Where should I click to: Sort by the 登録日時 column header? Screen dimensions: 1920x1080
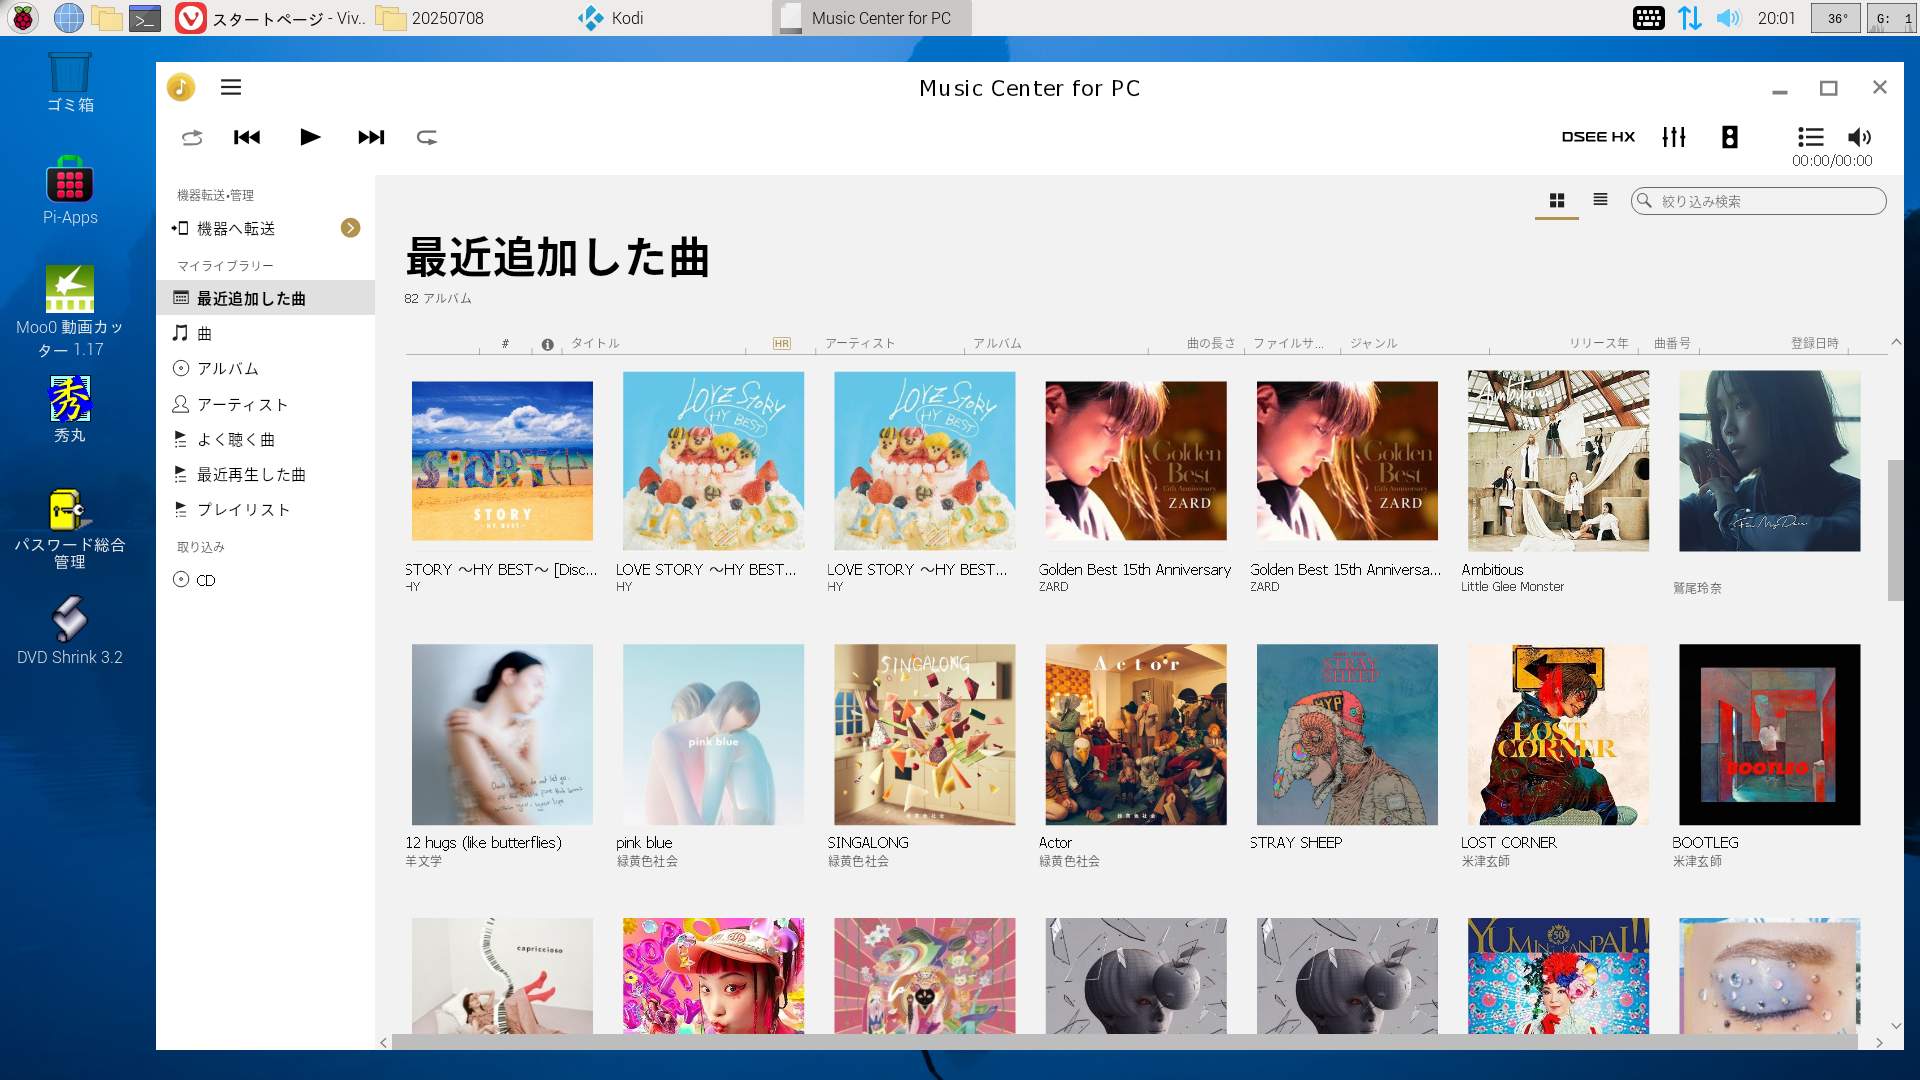[1815, 343]
